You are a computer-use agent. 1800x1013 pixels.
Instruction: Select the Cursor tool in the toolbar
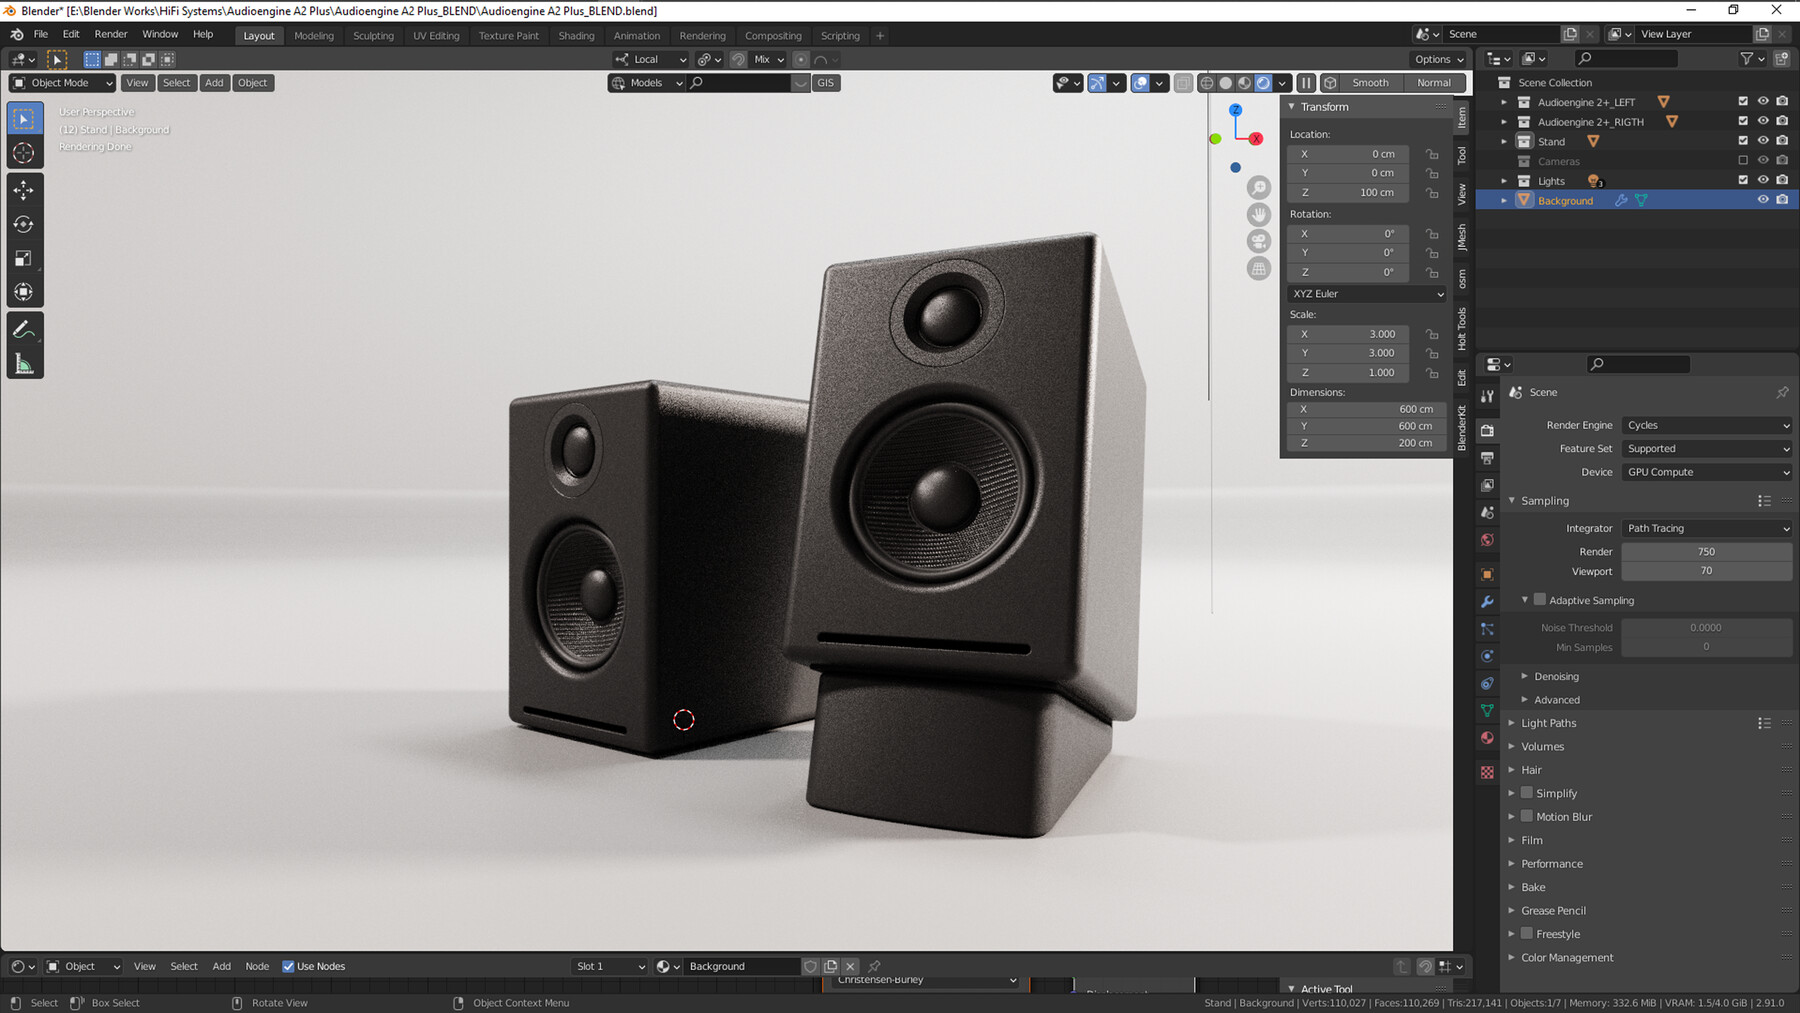click(x=24, y=152)
